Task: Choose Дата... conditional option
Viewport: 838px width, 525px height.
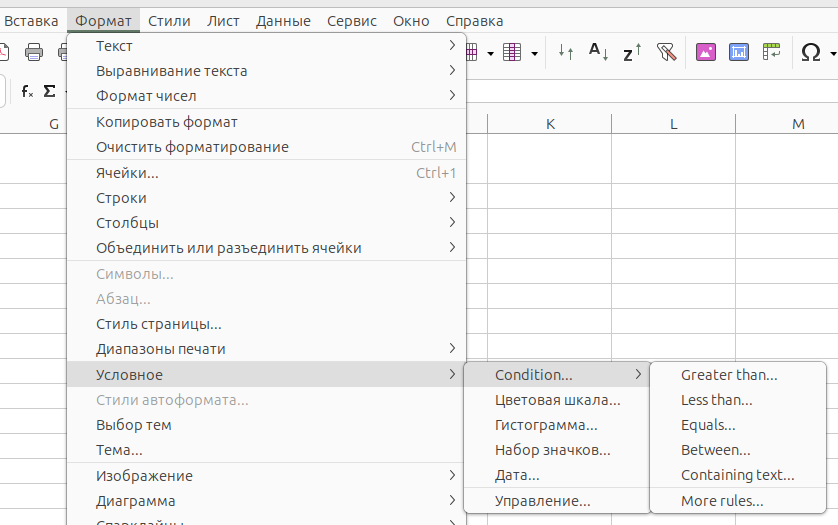Action: point(557,475)
